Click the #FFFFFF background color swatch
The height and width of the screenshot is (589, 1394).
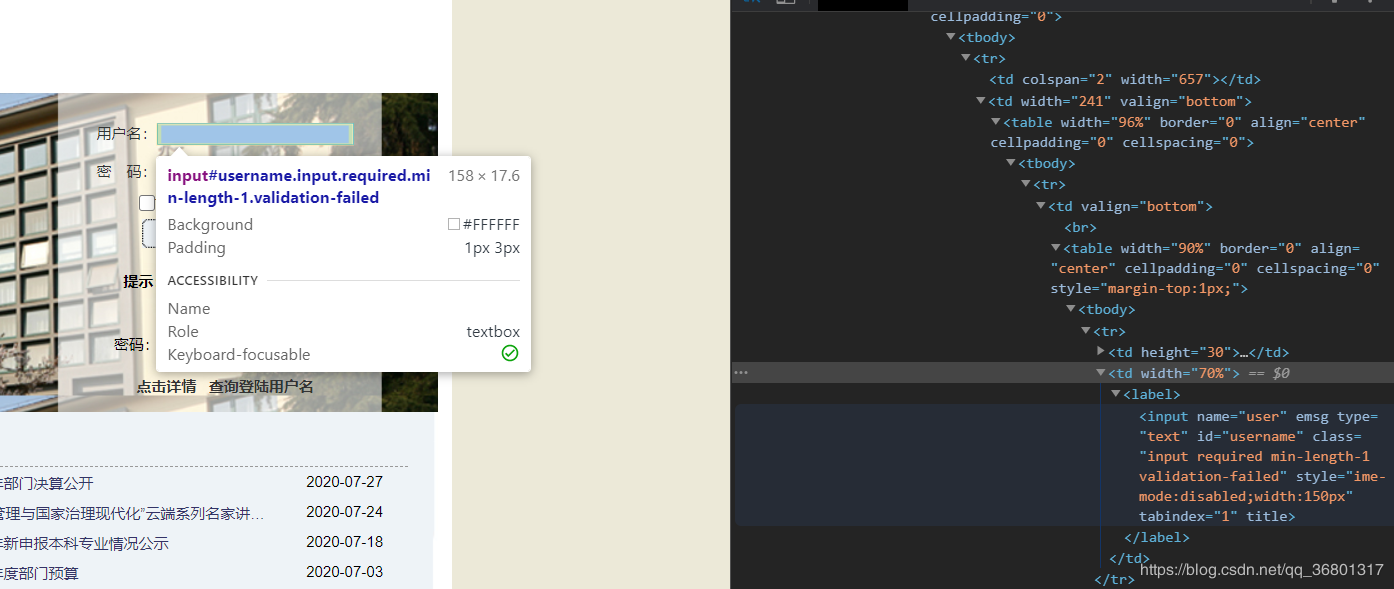click(454, 224)
